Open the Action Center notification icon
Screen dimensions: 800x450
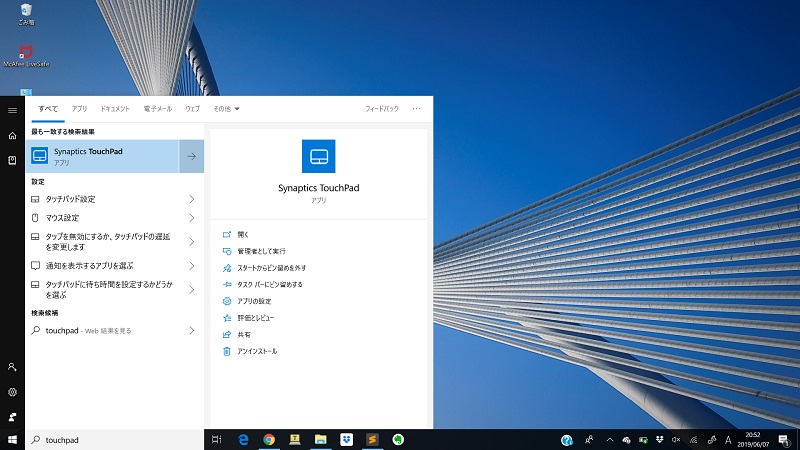click(x=784, y=440)
